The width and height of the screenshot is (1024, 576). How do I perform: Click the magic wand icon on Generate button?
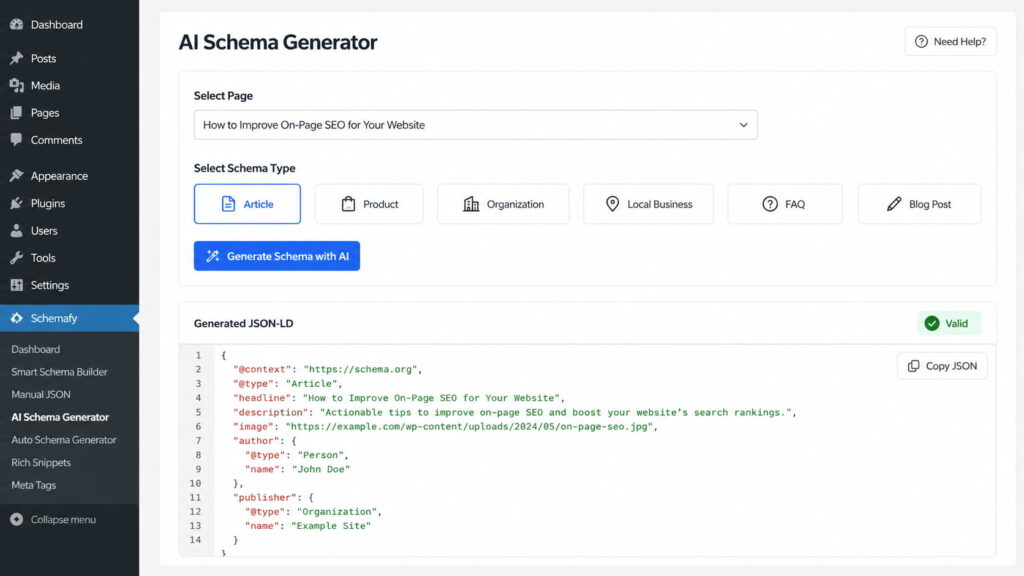coord(213,256)
